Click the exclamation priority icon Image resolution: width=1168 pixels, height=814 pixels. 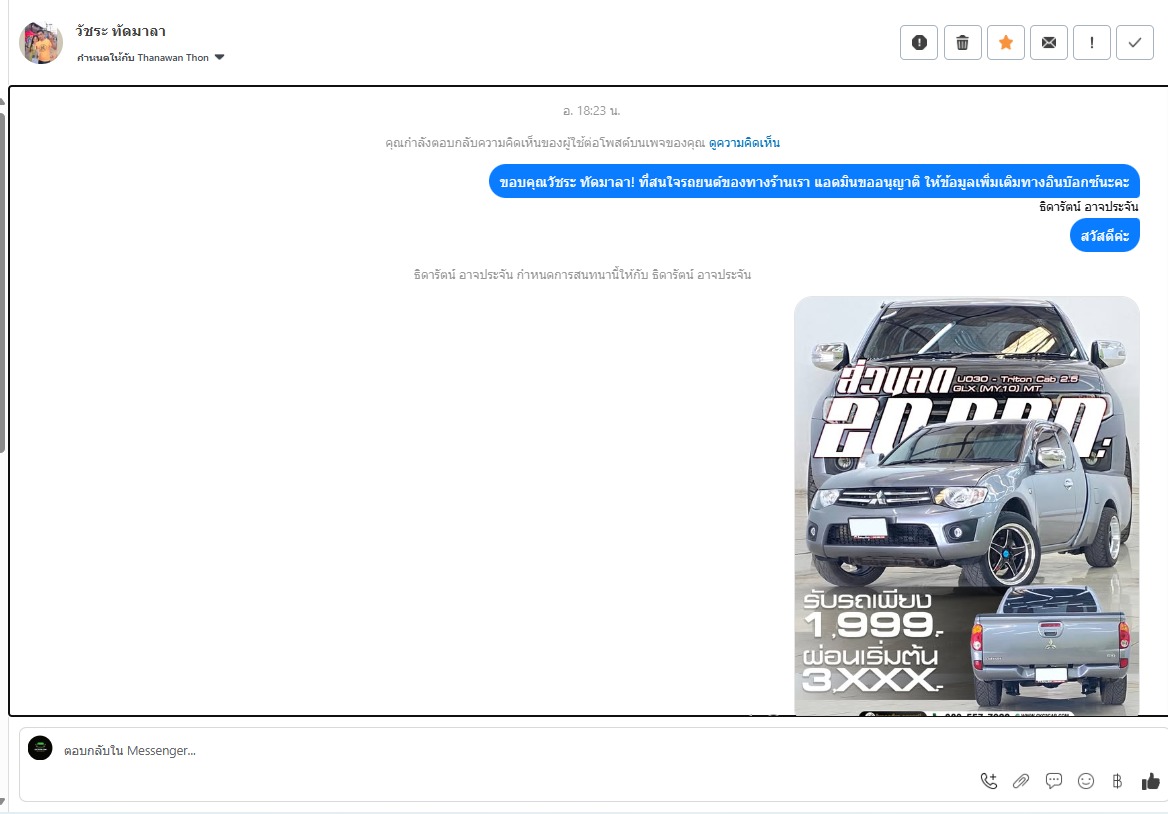tap(1092, 42)
